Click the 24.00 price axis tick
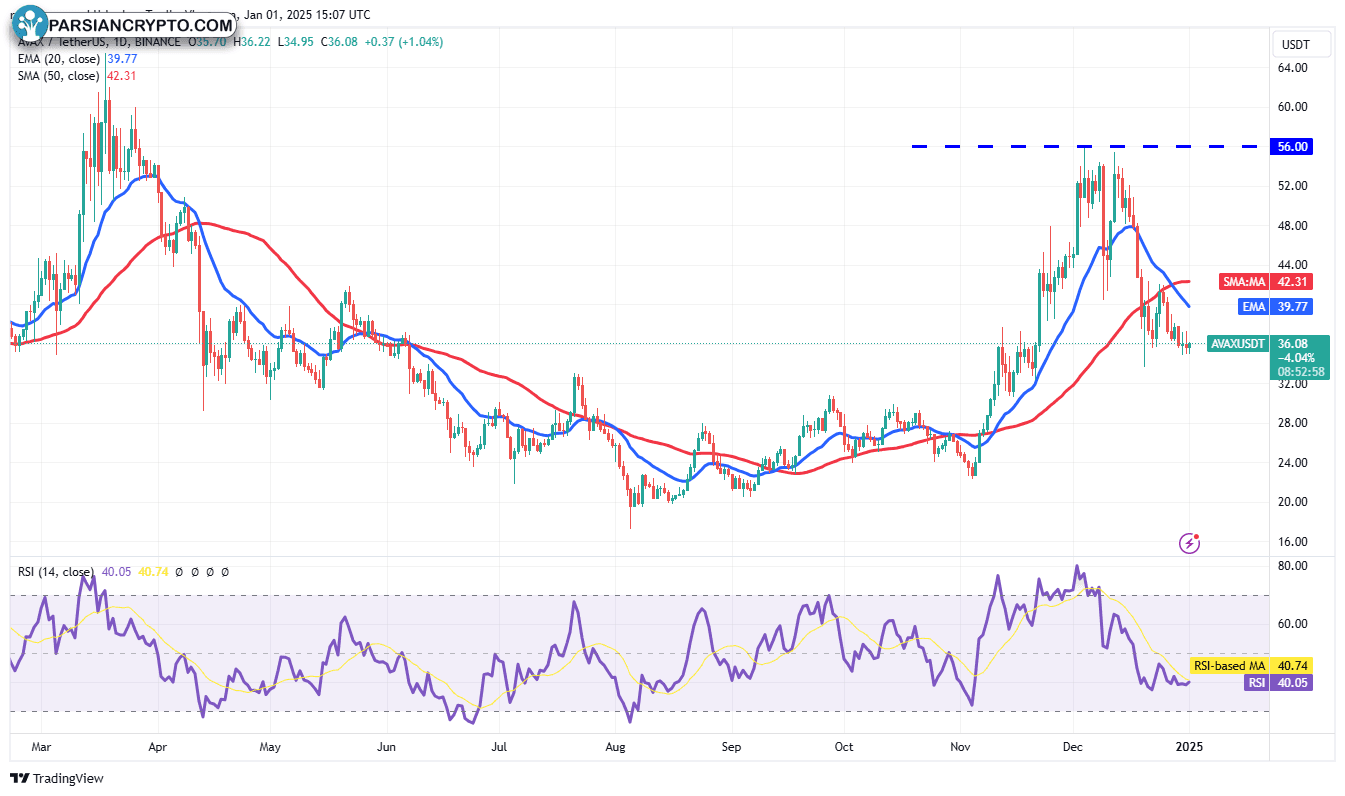The width and height of the screenshot is (1345, 796). pos(1294,463)
